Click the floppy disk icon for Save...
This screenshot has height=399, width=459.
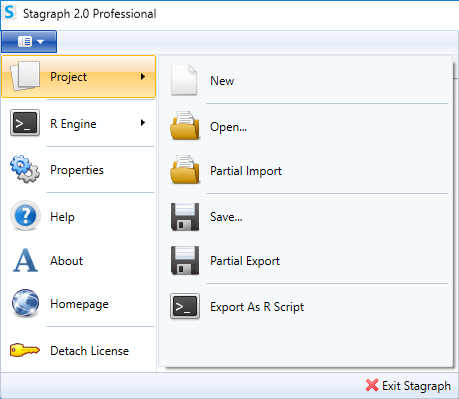pos(185,217)
